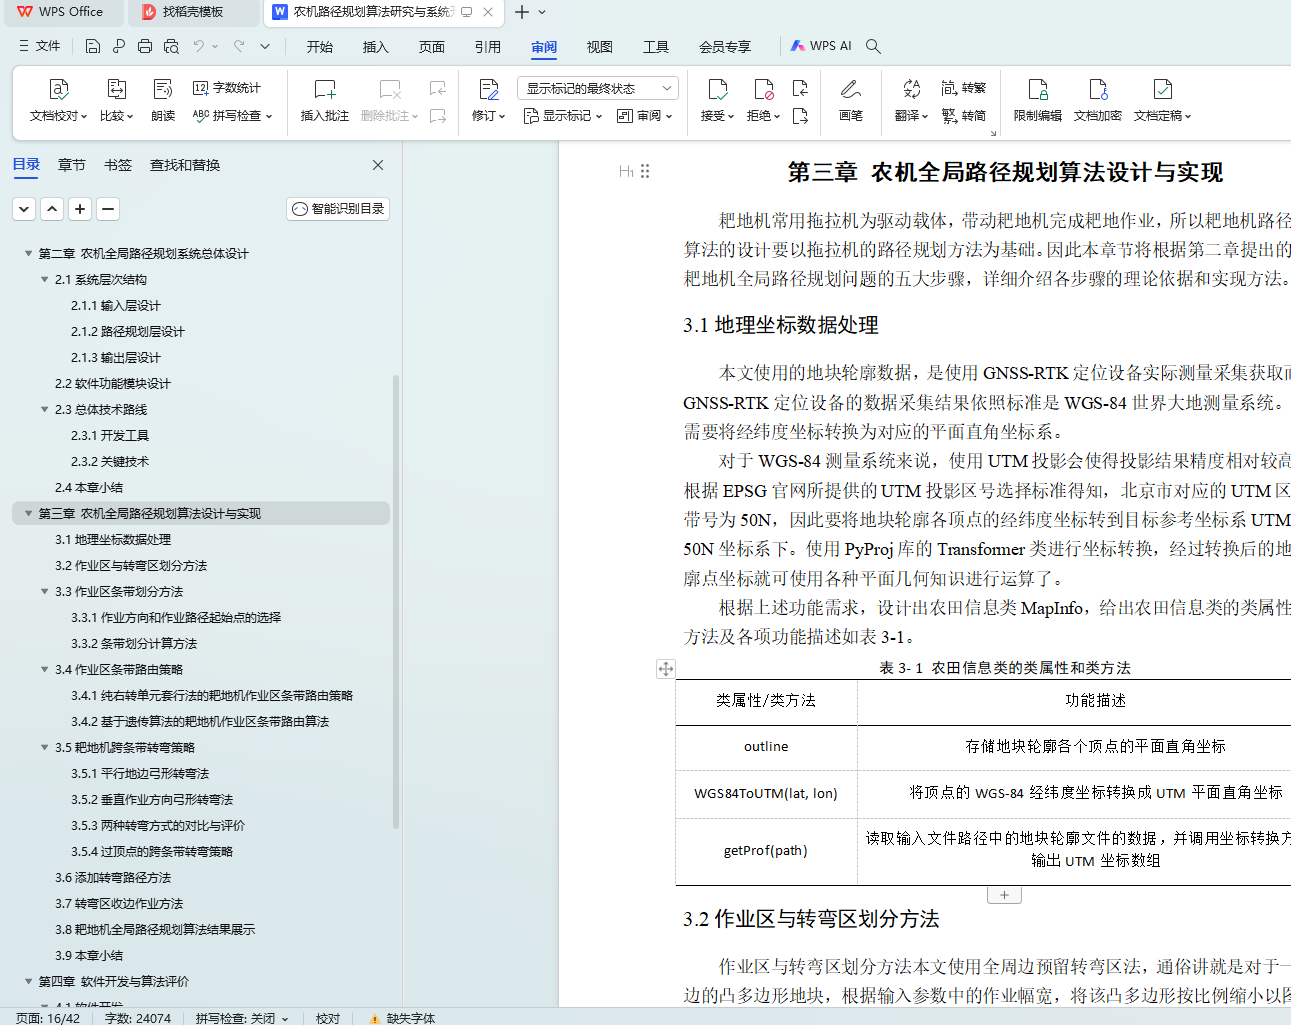The width and height of the screenshot is (1291, 1025).
Task: Insert a comment with 插入批注
Action: point(325,101)
